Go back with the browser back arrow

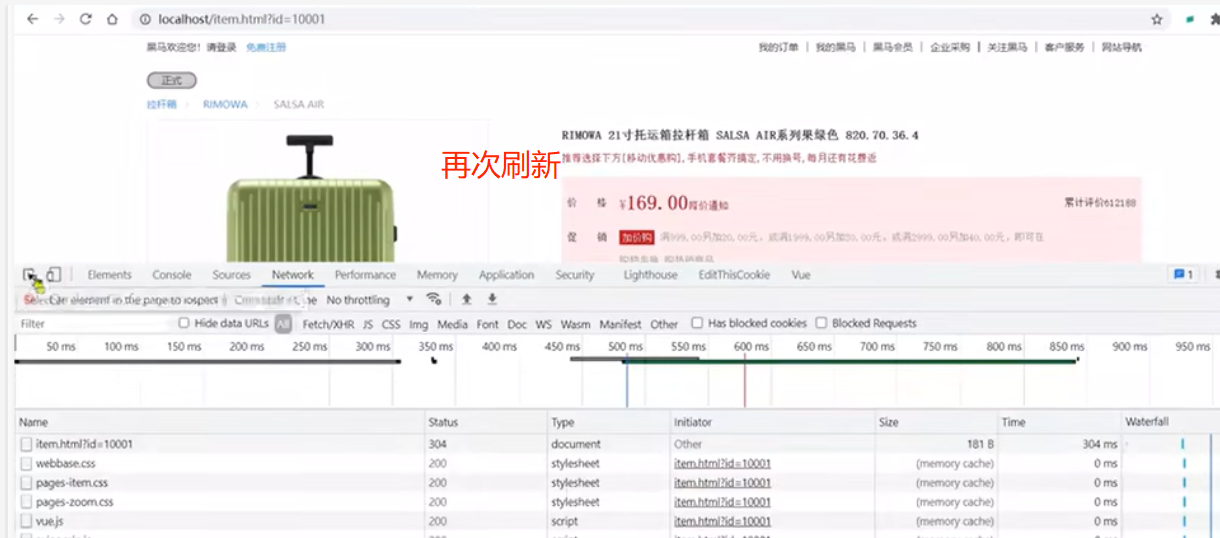click(x=32, y=19)
